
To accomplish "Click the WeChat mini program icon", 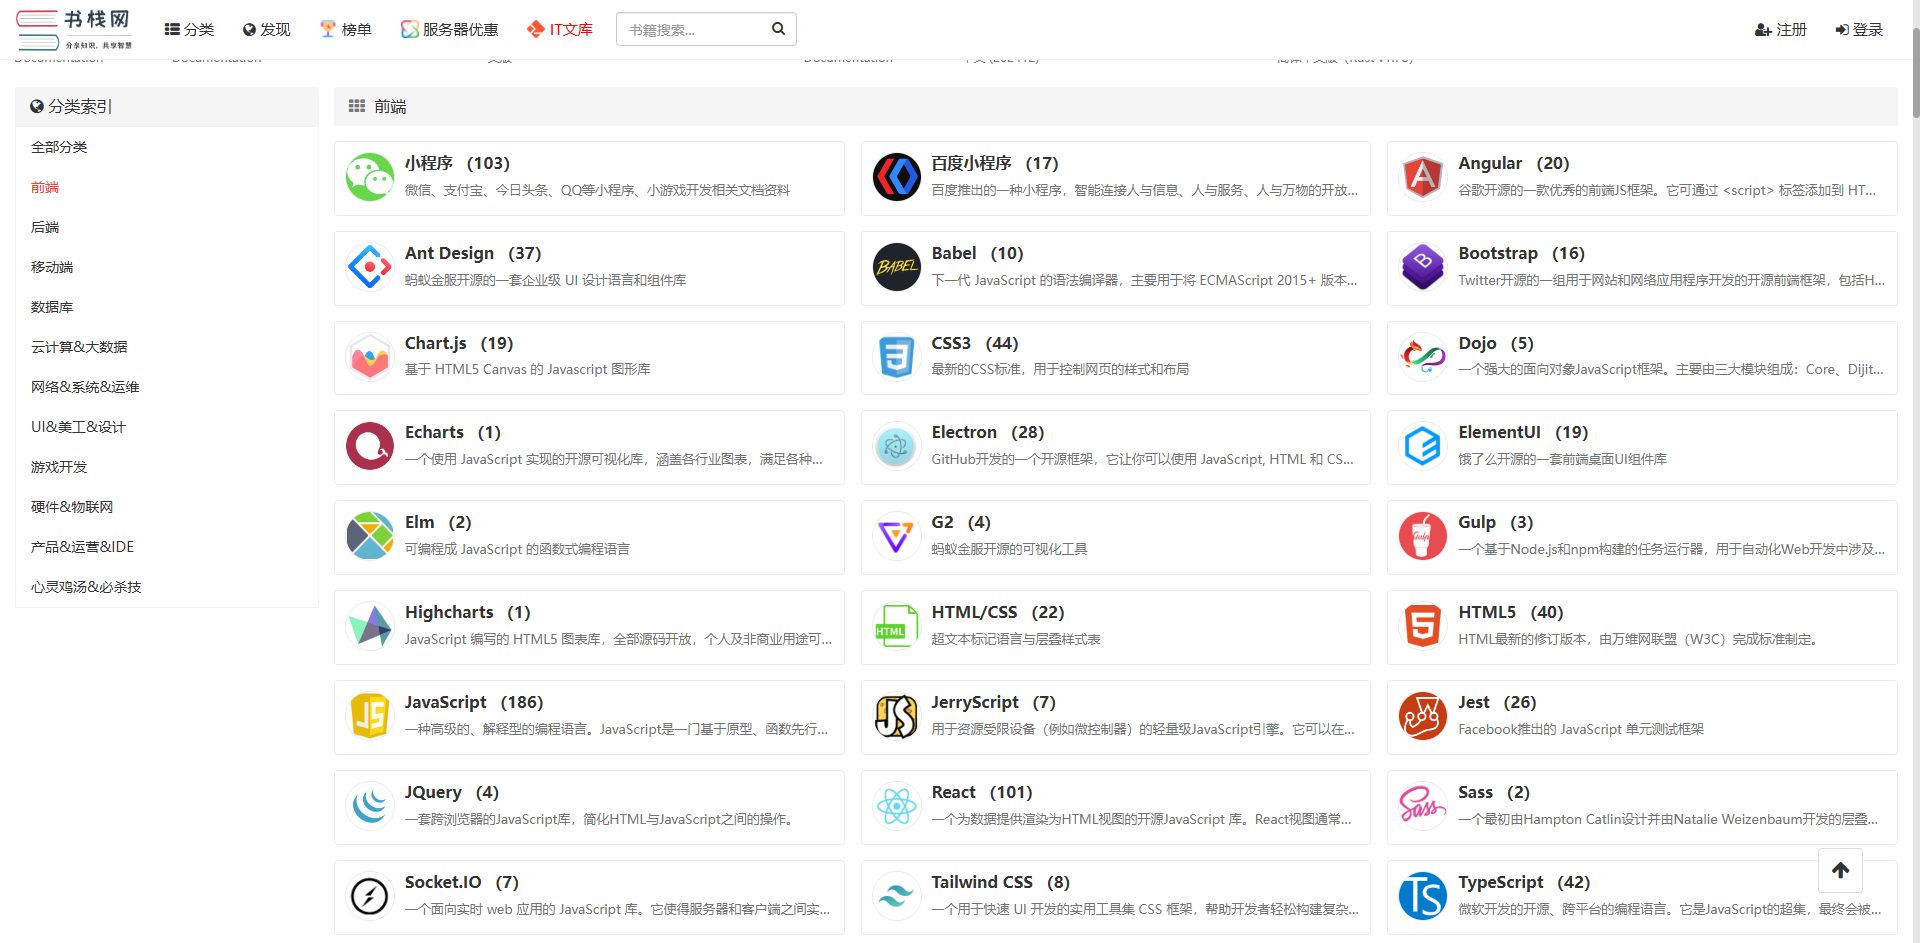I will [370, 178].
